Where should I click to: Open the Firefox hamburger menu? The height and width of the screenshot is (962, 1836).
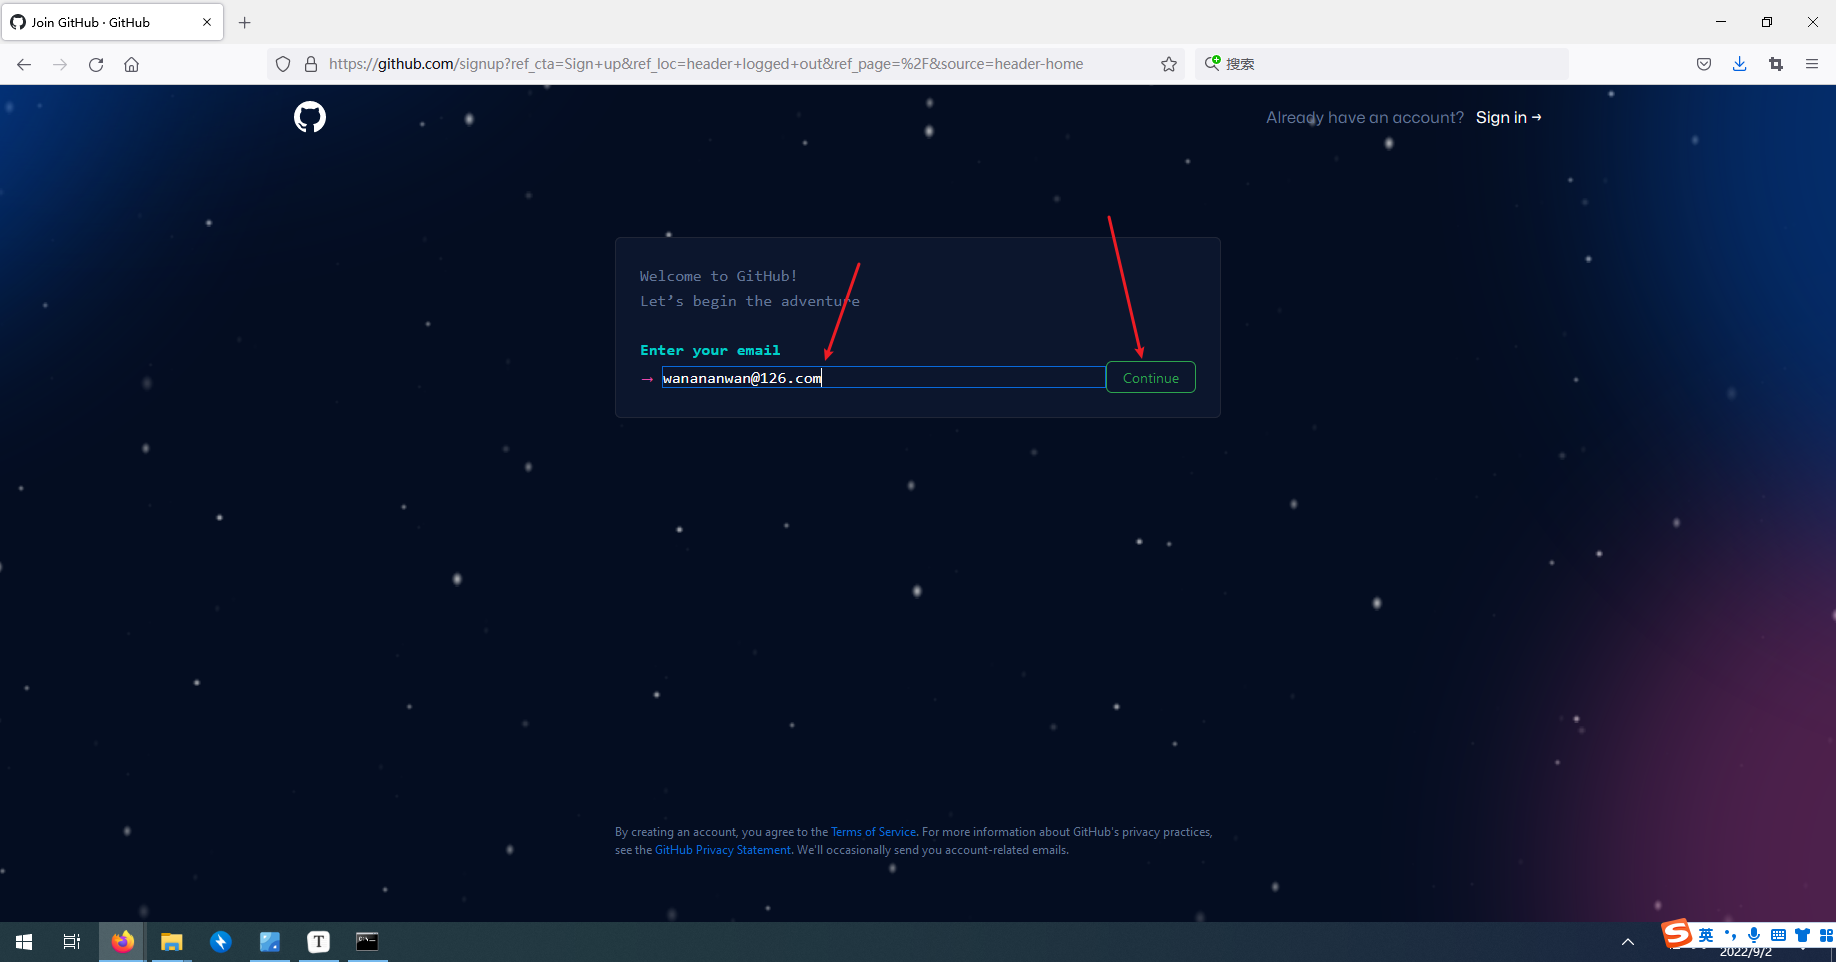click(1812, 64)
